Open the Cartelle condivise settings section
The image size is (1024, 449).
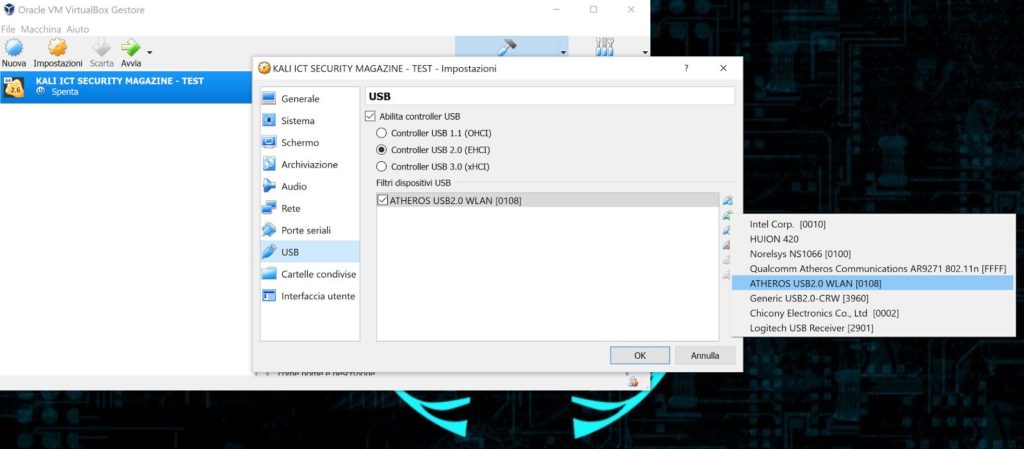[x=310, y=274]
